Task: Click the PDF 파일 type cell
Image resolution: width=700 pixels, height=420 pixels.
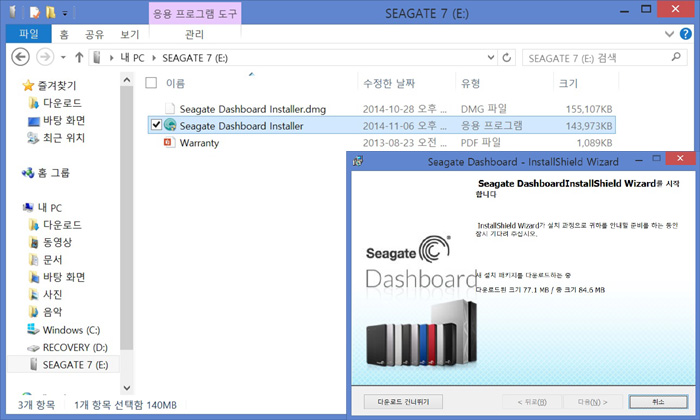Action: 480,142
